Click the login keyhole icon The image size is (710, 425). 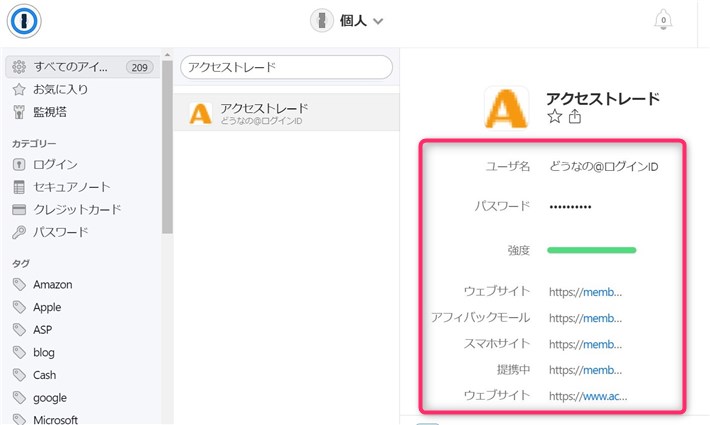(x=19, y=164)
